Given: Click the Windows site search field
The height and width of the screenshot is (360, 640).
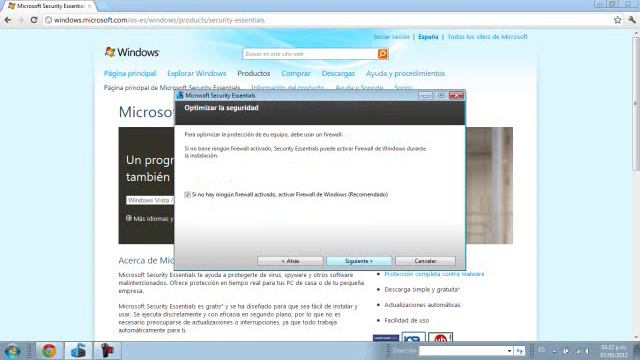Looking at the screenshot, I should (310, 54).
